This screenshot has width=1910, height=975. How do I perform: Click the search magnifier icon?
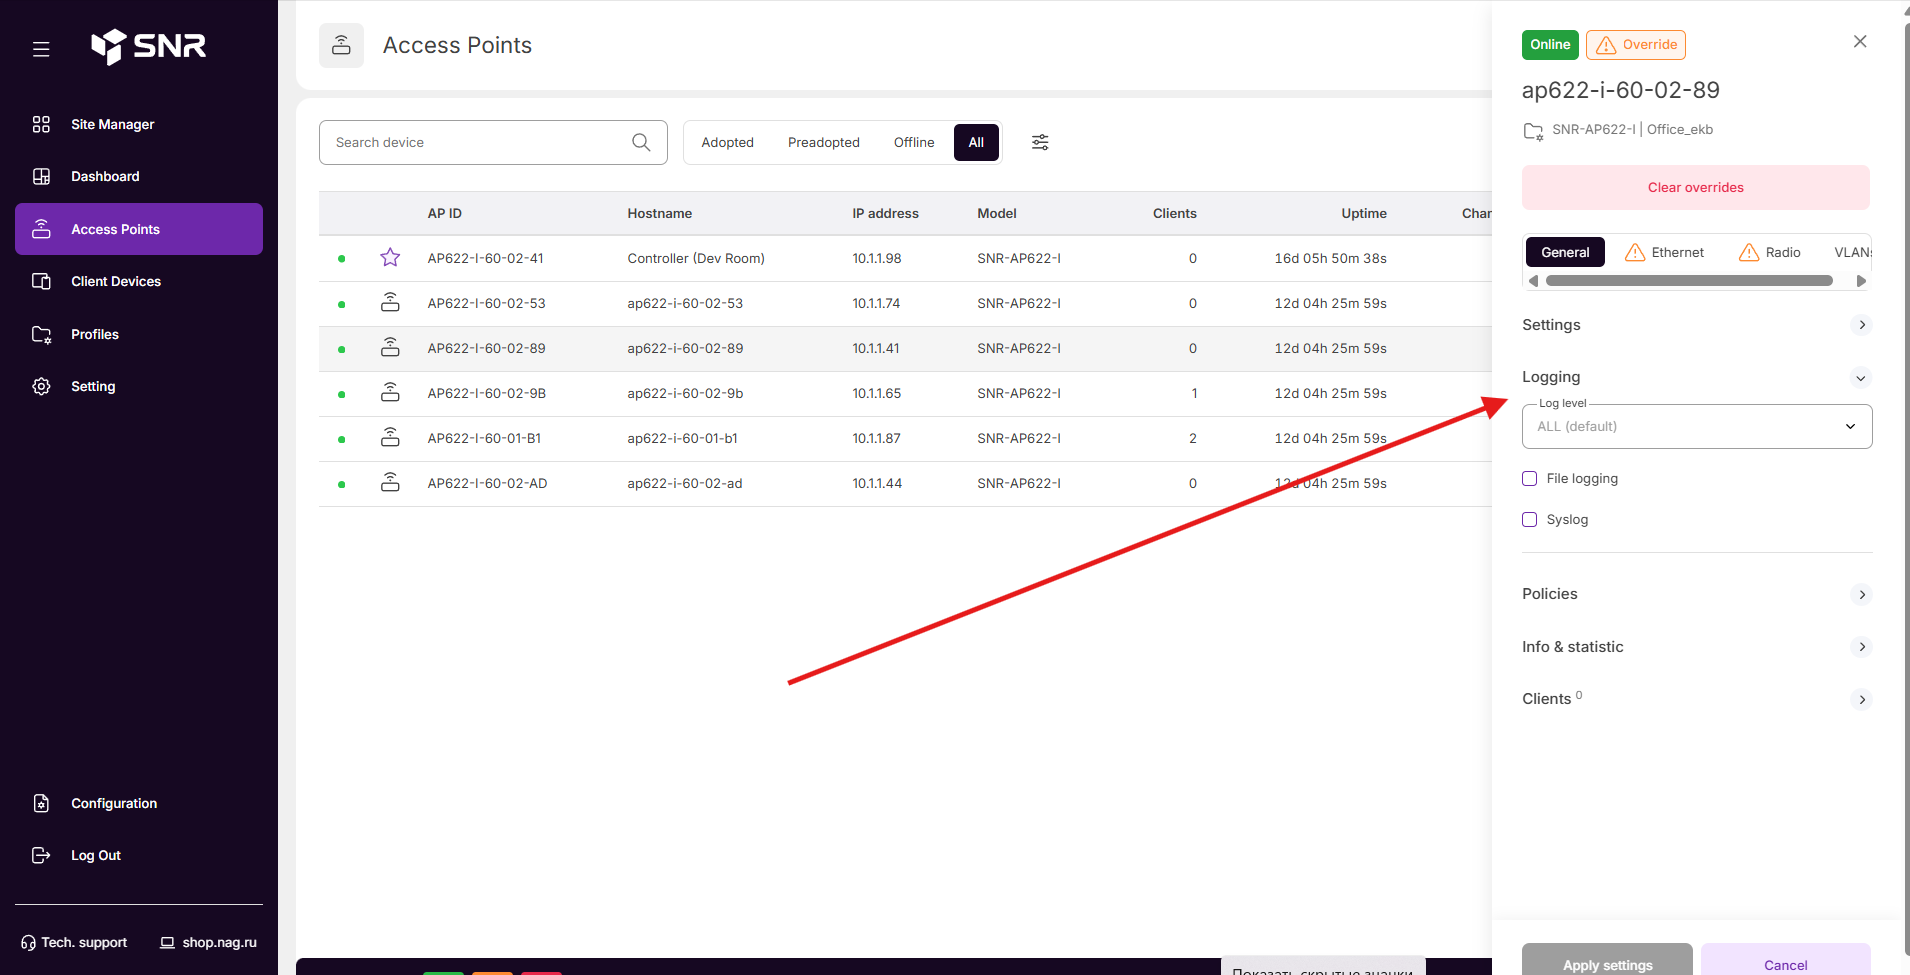[x=641, y=142]
